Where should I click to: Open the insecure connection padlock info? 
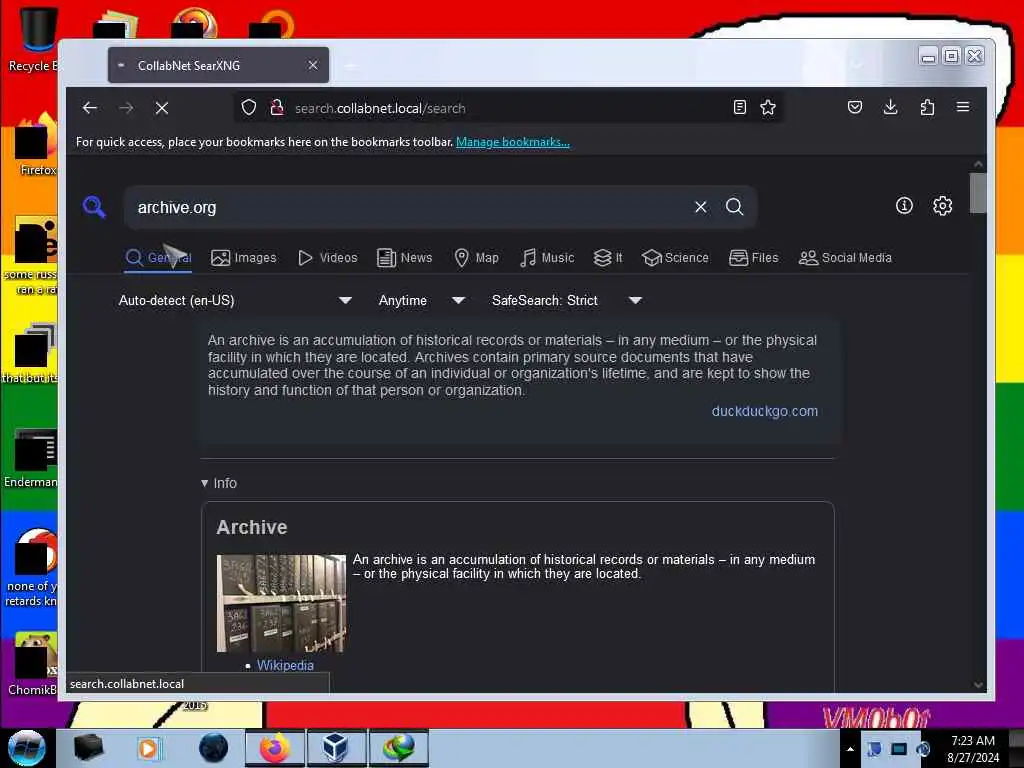[277, 107]
